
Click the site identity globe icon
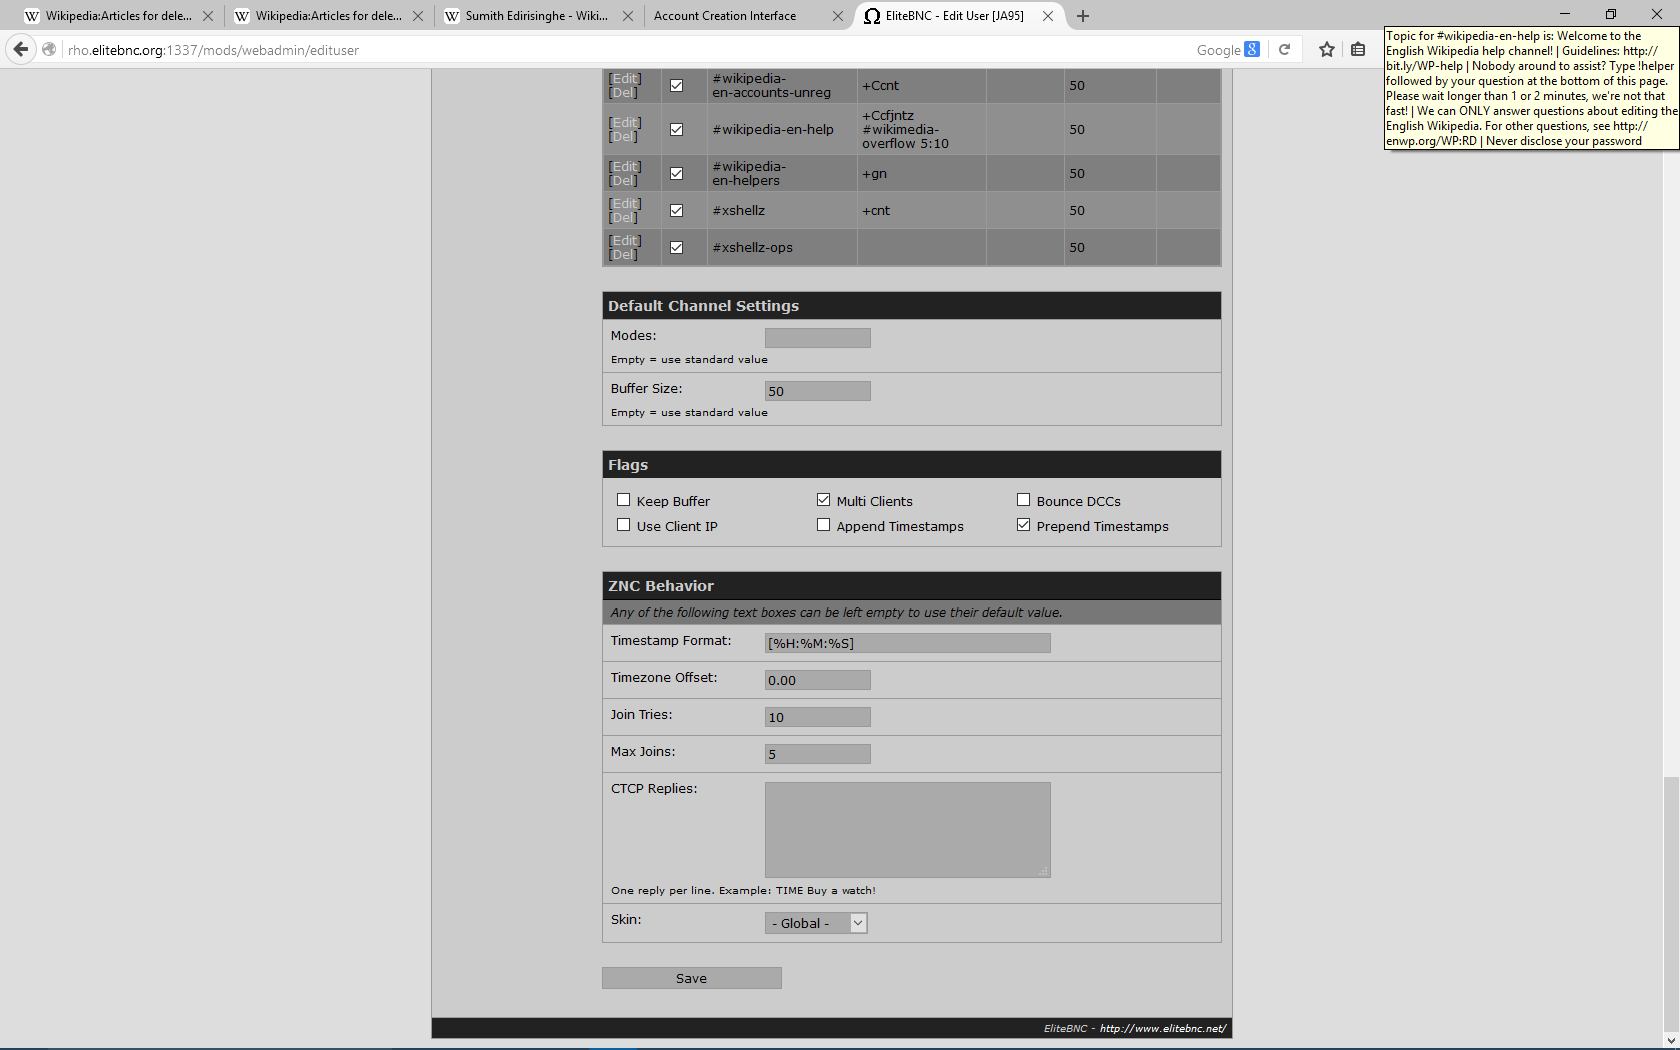pos(49,49)
